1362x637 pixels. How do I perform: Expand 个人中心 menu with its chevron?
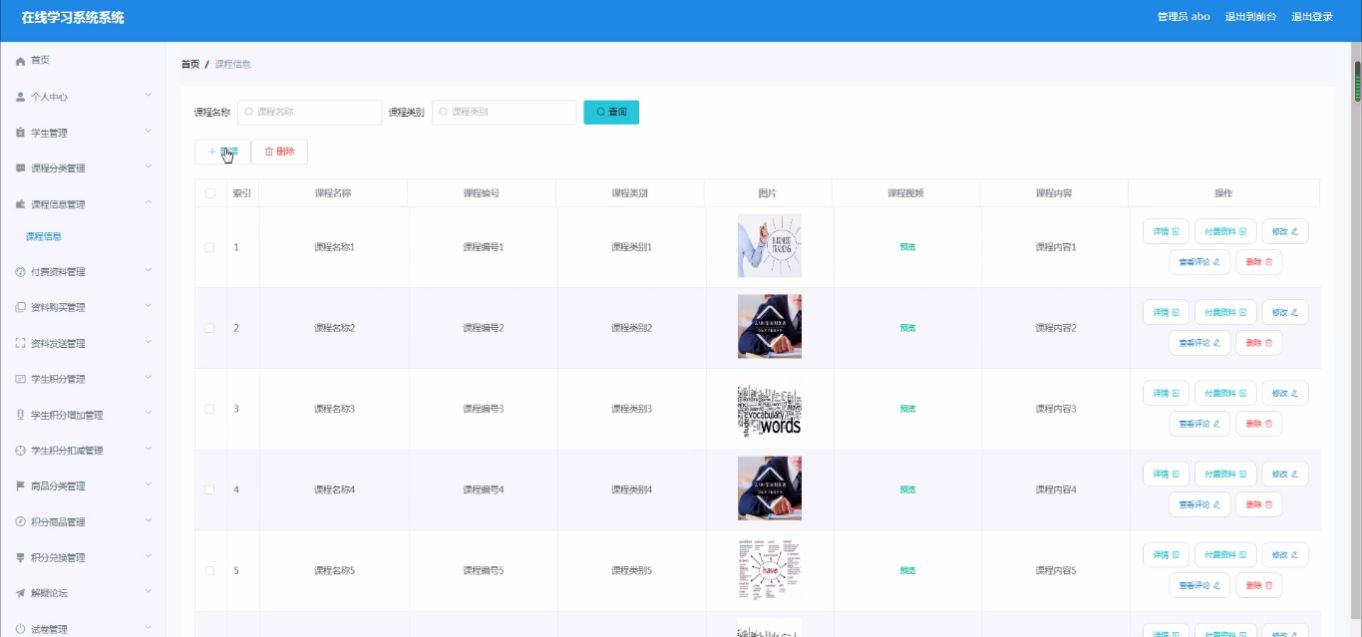(x=148, y=96)
